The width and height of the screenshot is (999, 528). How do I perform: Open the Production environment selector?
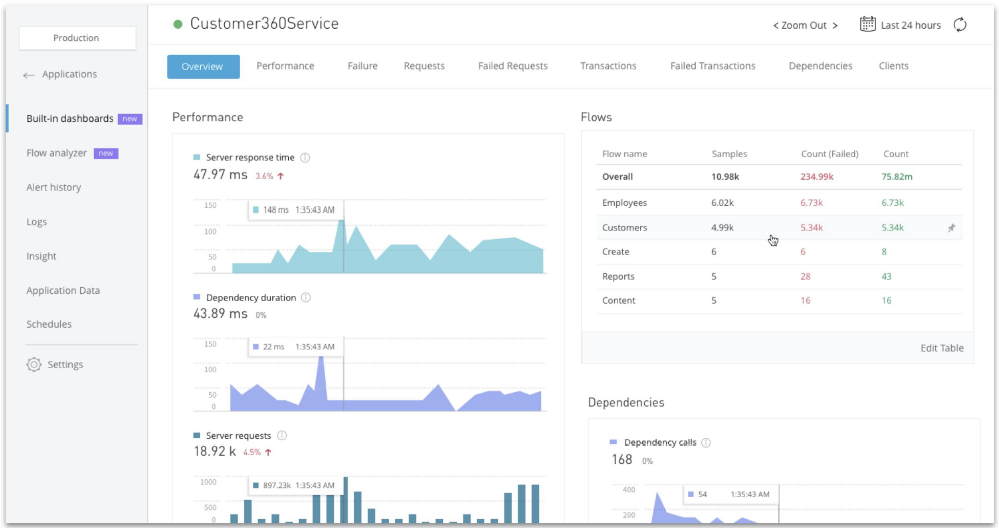tap(77, 38)
